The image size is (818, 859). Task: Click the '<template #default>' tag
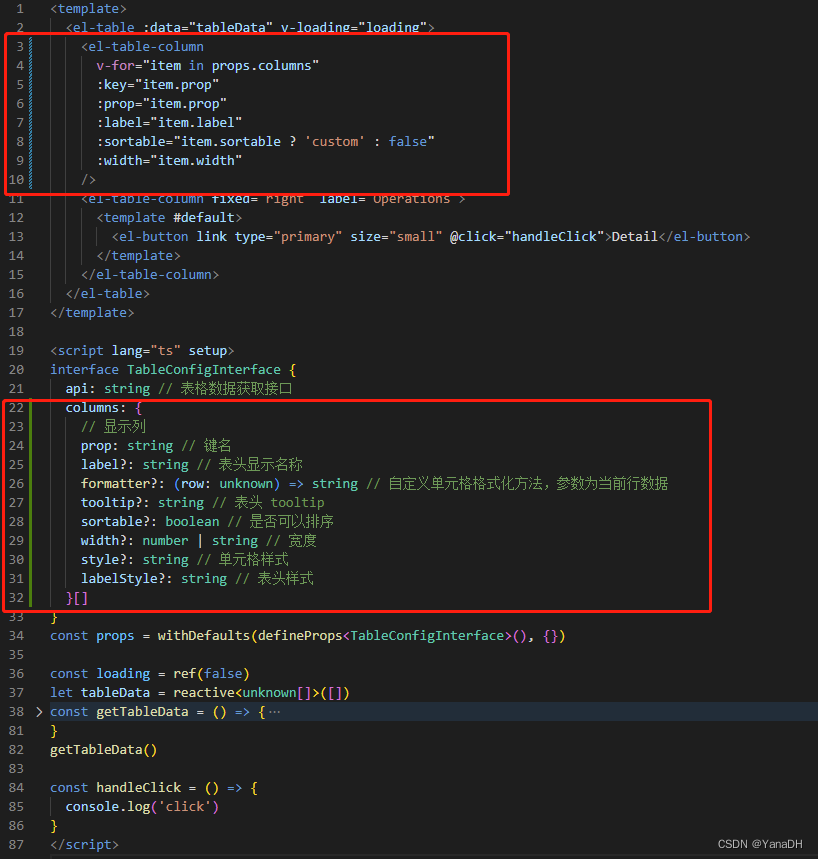pos(169,217)
